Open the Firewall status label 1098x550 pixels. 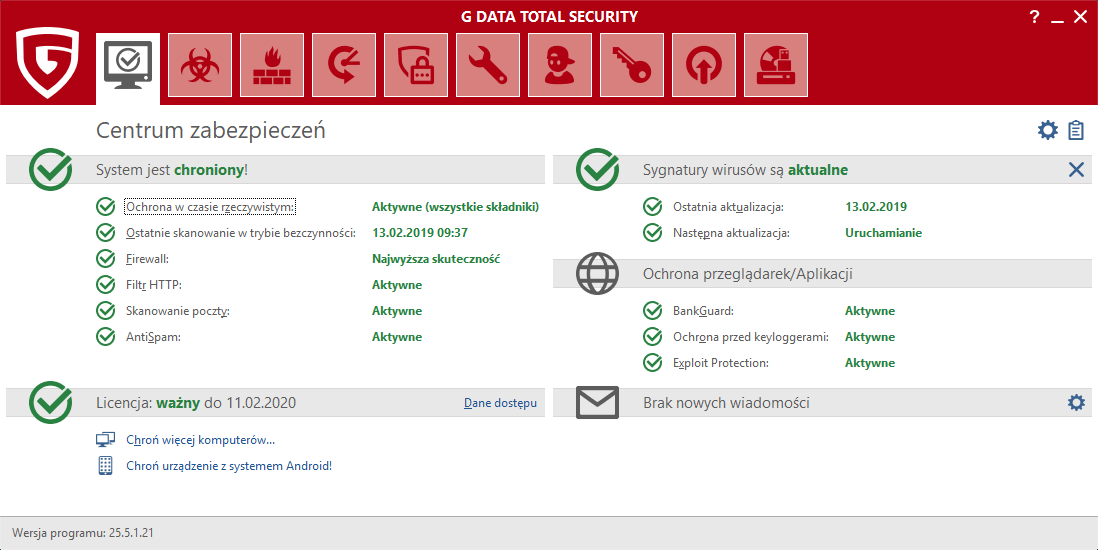pyautogui.click(x=148, y=259)
